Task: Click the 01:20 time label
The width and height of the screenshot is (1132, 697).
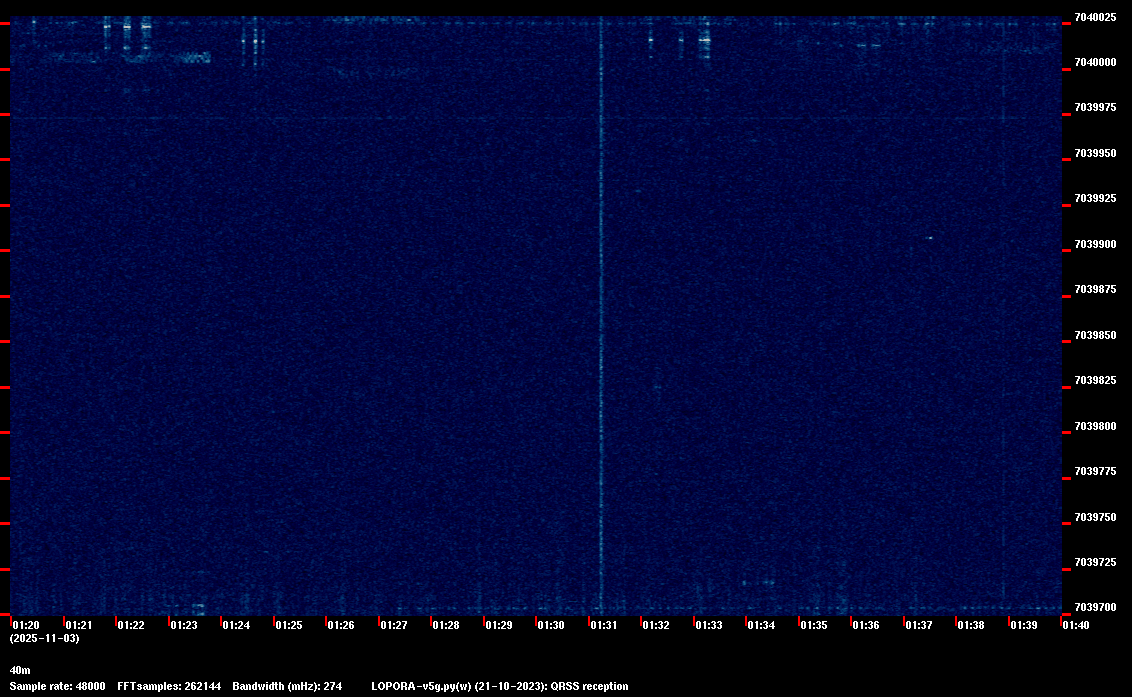Action: pyautogui.click(x=26, y=625)
